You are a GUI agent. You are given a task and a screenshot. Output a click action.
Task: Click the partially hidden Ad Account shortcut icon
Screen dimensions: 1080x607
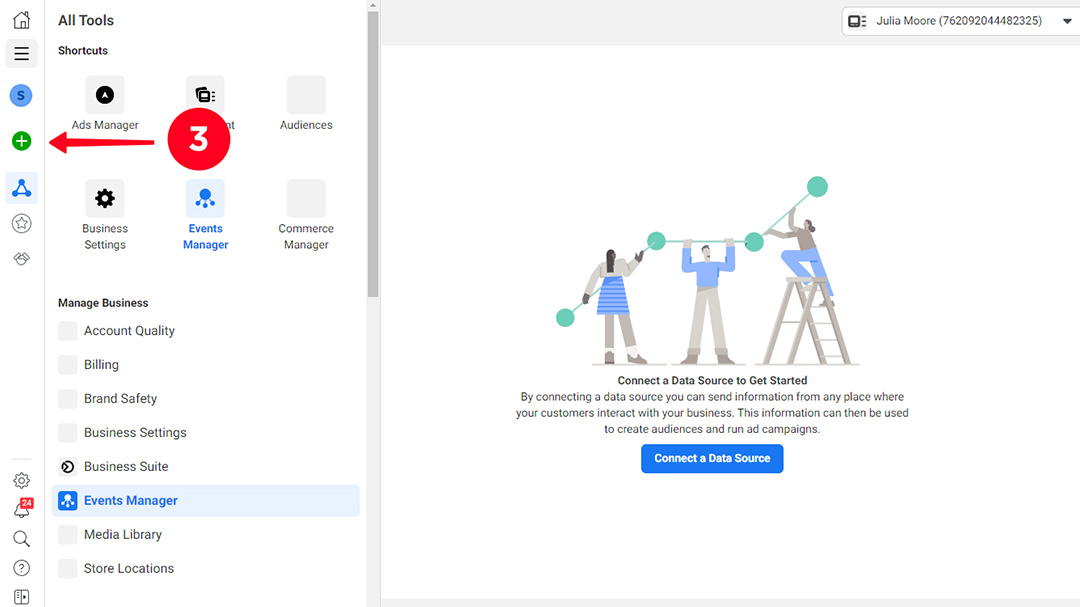(205, 94)
